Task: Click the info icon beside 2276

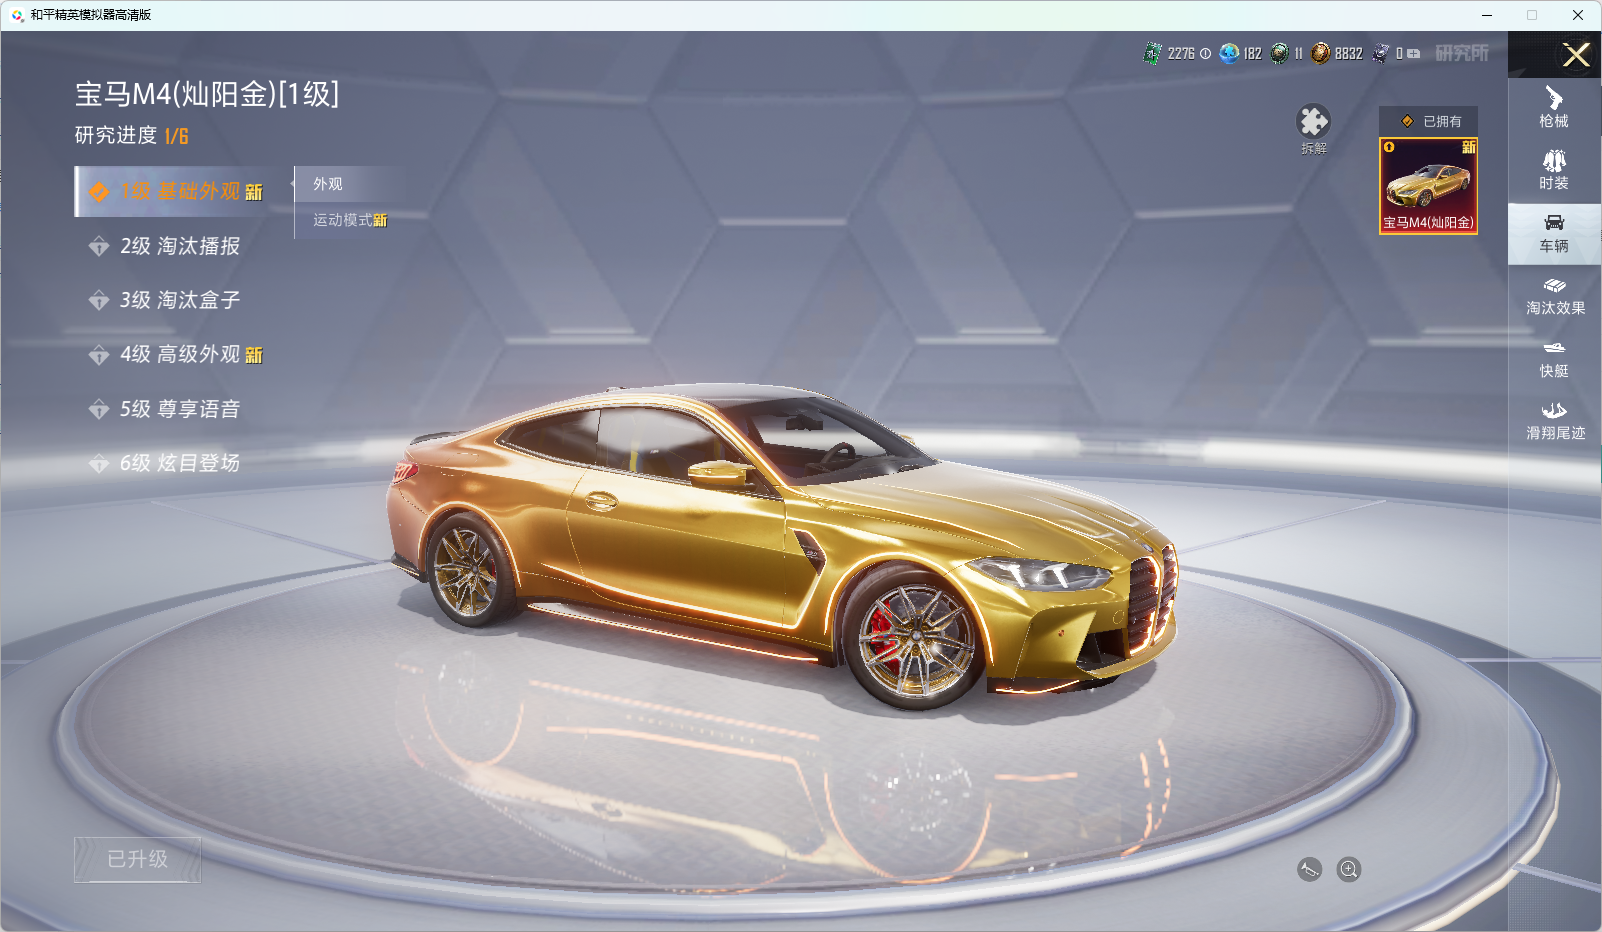Action: tap(1205, 54)
